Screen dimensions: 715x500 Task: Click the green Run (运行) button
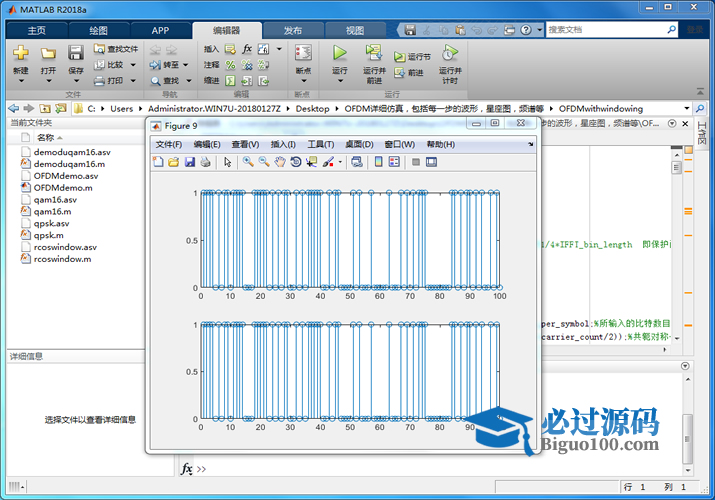tap(339, 55)
